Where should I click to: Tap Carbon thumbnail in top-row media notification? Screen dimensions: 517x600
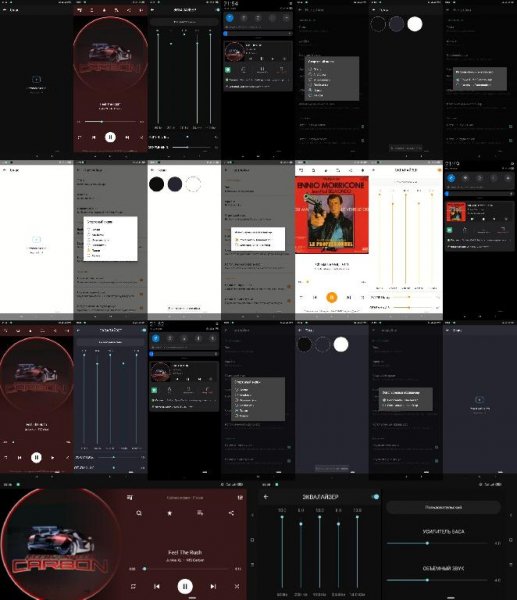234,52
